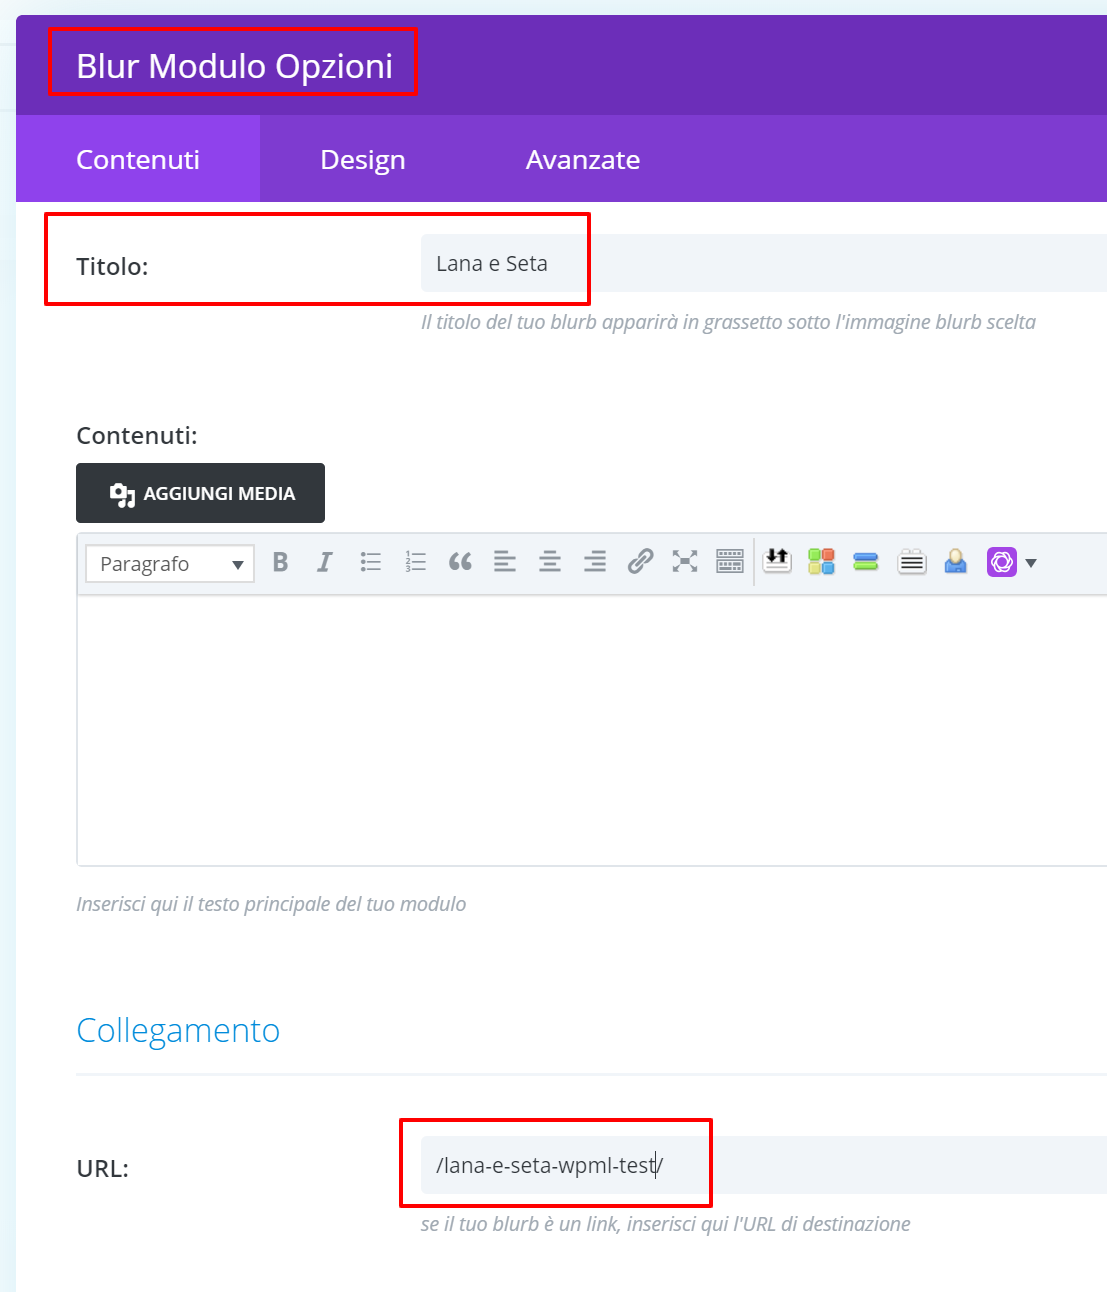Apply blockquote formatting

(x=460, y=562)
